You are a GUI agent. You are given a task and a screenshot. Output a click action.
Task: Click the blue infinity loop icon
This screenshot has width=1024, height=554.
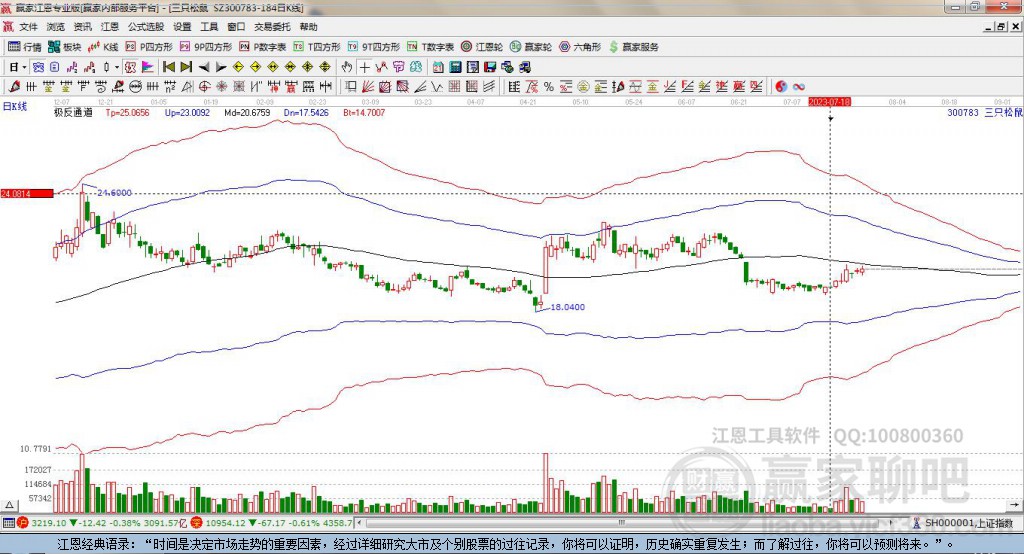[798, 86]
